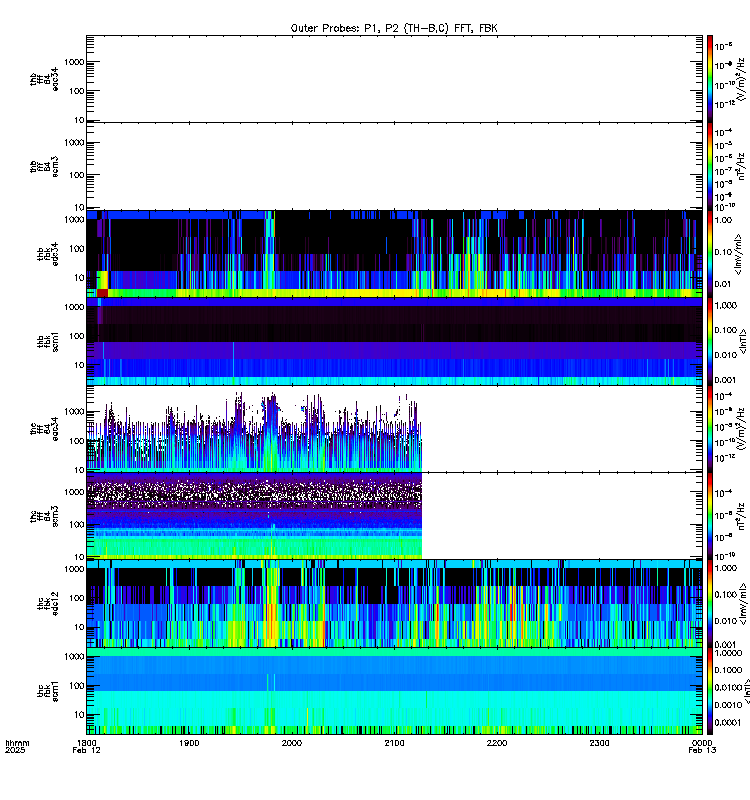Click the 'thc fbk scm1' y-axis label
The width and height of the screenshot is (750, 800).
[x=48, y=692]
